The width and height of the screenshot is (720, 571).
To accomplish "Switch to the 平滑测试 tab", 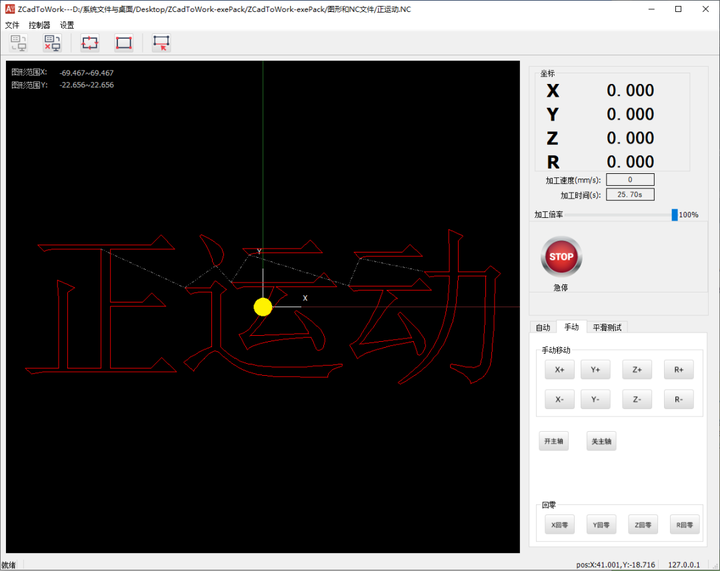I will (x=607, y=327).
